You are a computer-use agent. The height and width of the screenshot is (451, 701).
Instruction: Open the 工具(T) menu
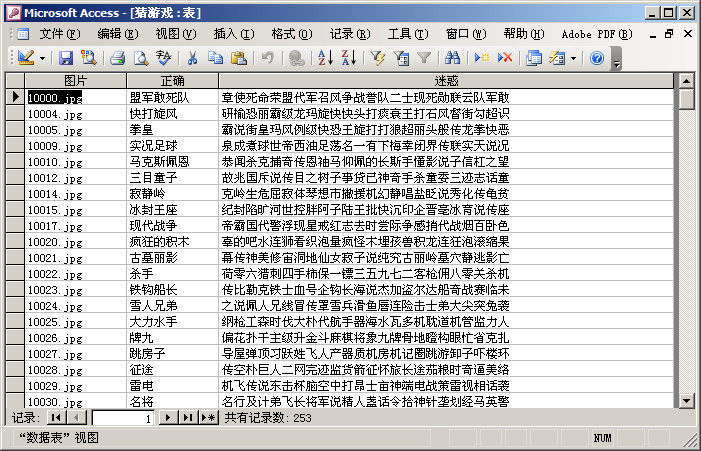408,34
